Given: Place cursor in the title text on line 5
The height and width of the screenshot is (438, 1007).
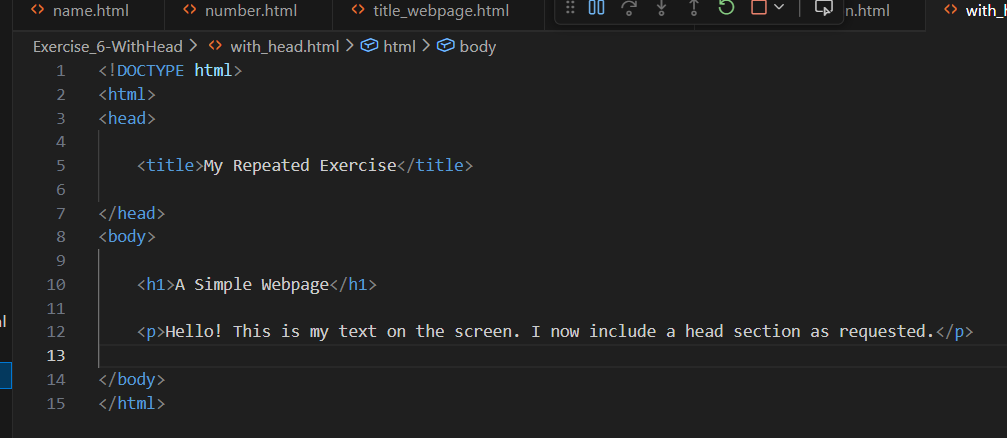Looking at the screenshot, I should pyautogui.click(x=300, y=166).
